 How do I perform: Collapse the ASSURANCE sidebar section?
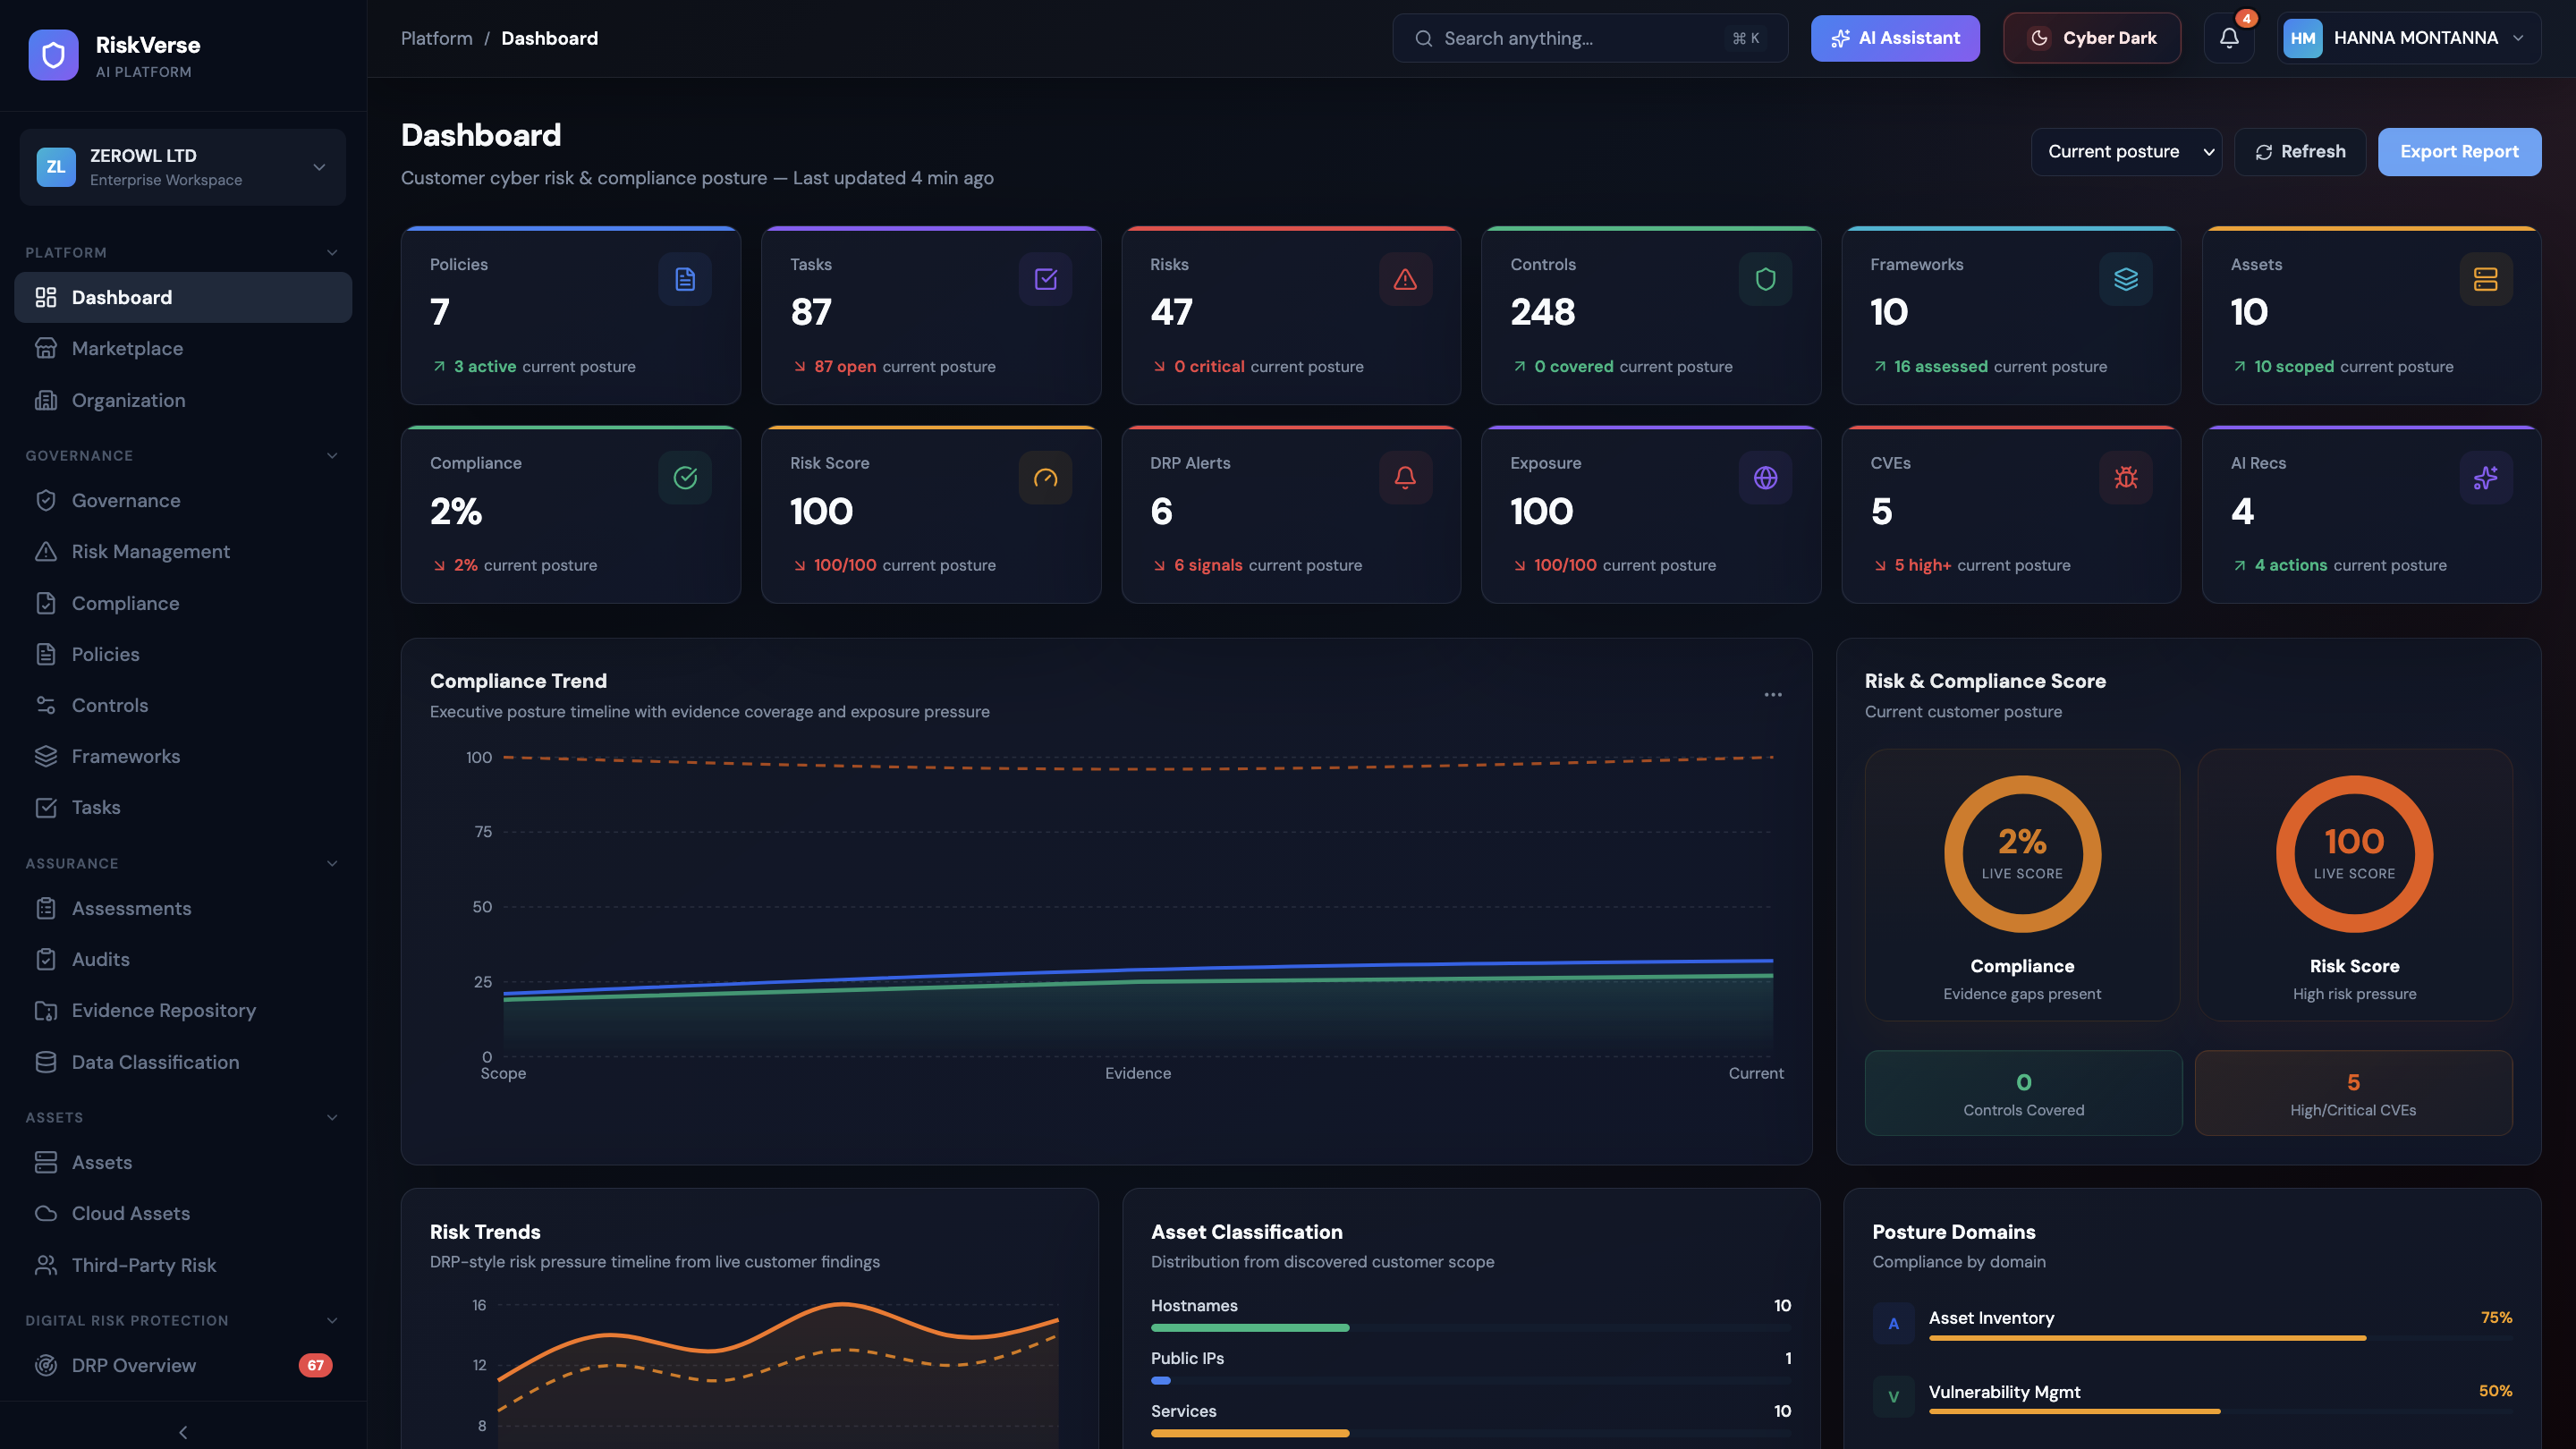tap(332, 863)
